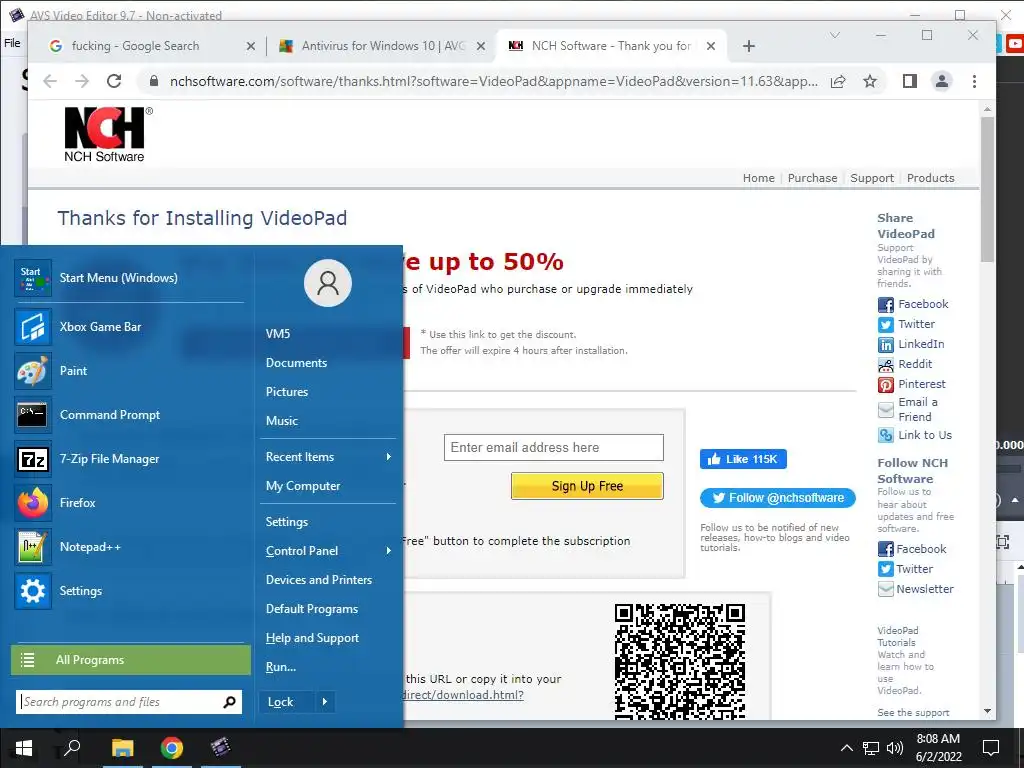Open My Computer from start menu
The width and height of the screenshot is (1024, 768).
pos(303,486)
